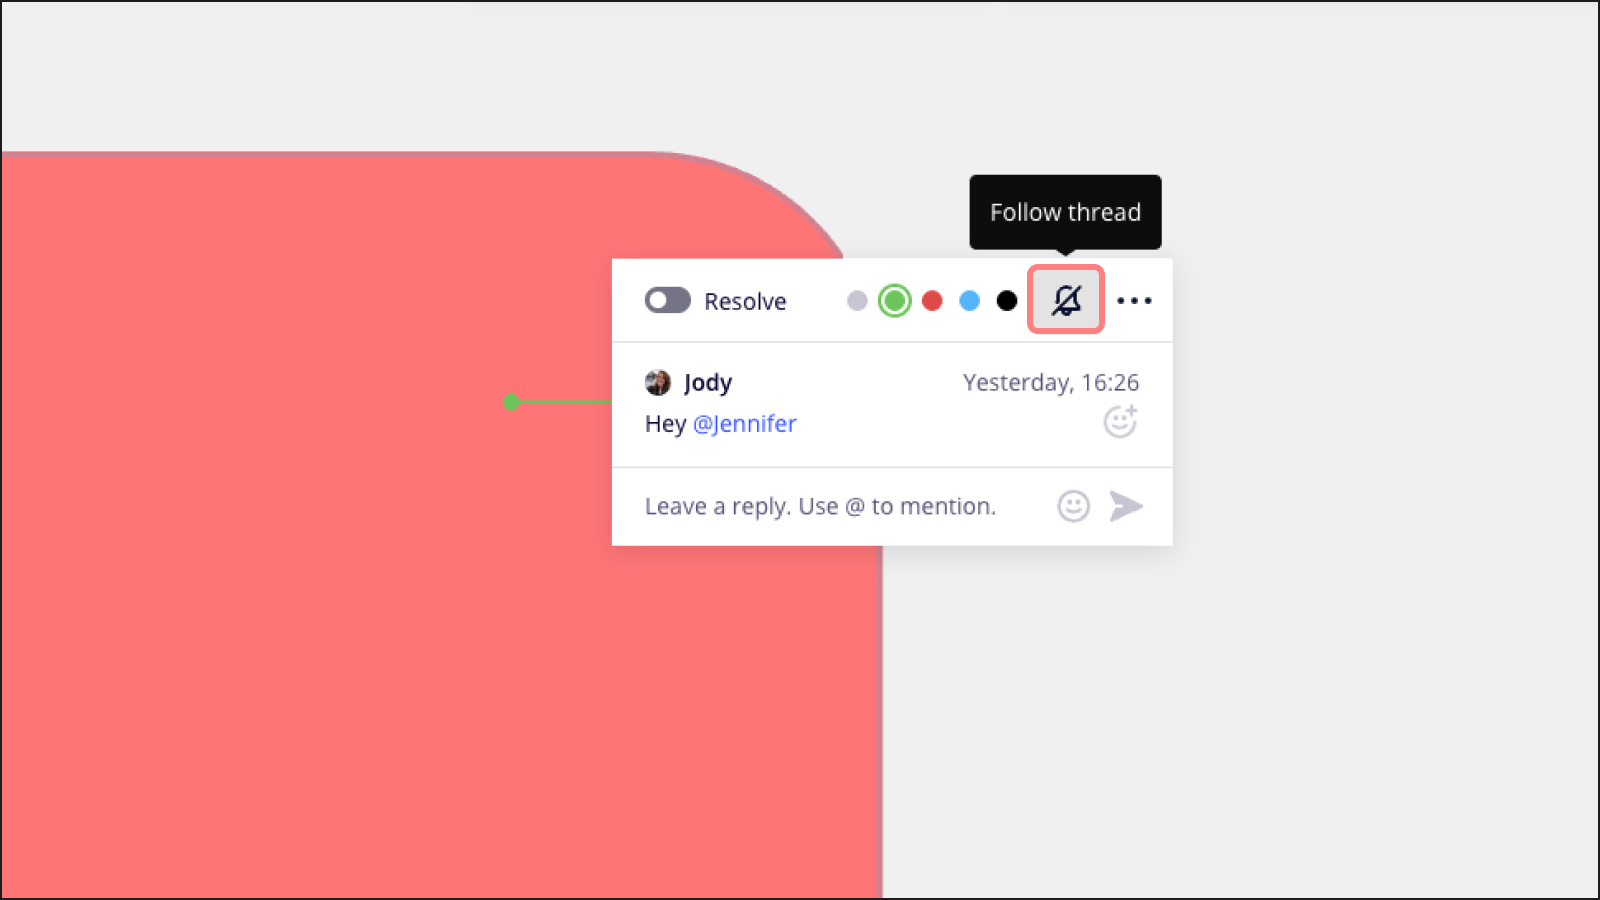Click the name Jody in comment
Viewport: 1600px width, 900px height.
pos(708,383)
